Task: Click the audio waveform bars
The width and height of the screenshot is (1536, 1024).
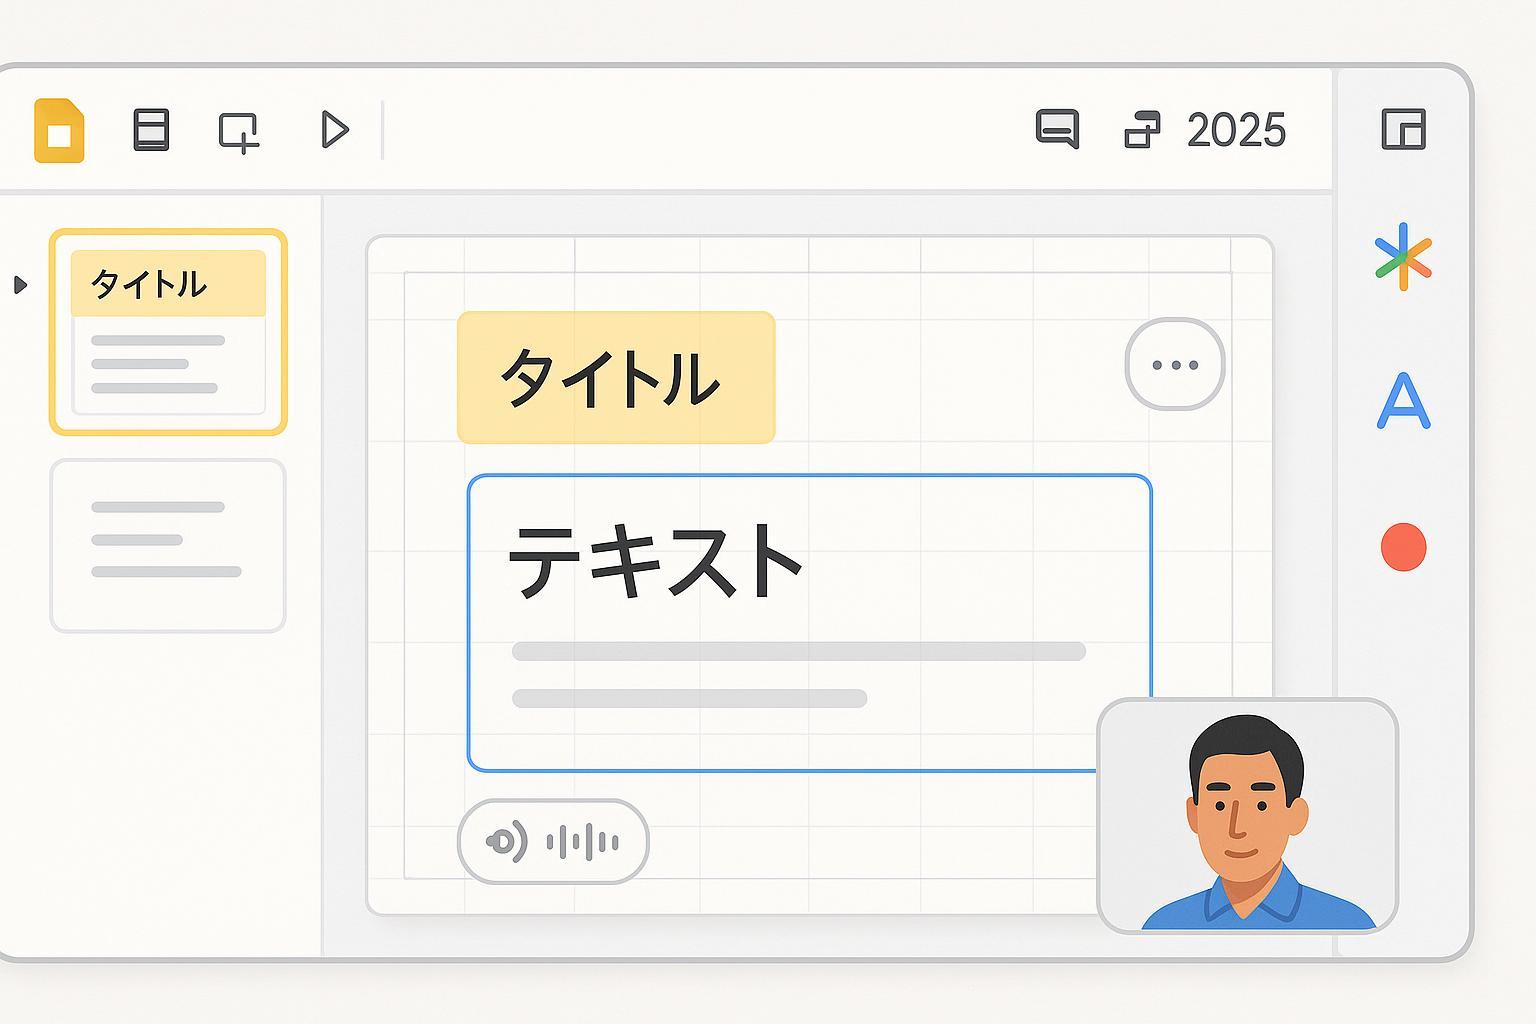Action: [x=583, y=842]
